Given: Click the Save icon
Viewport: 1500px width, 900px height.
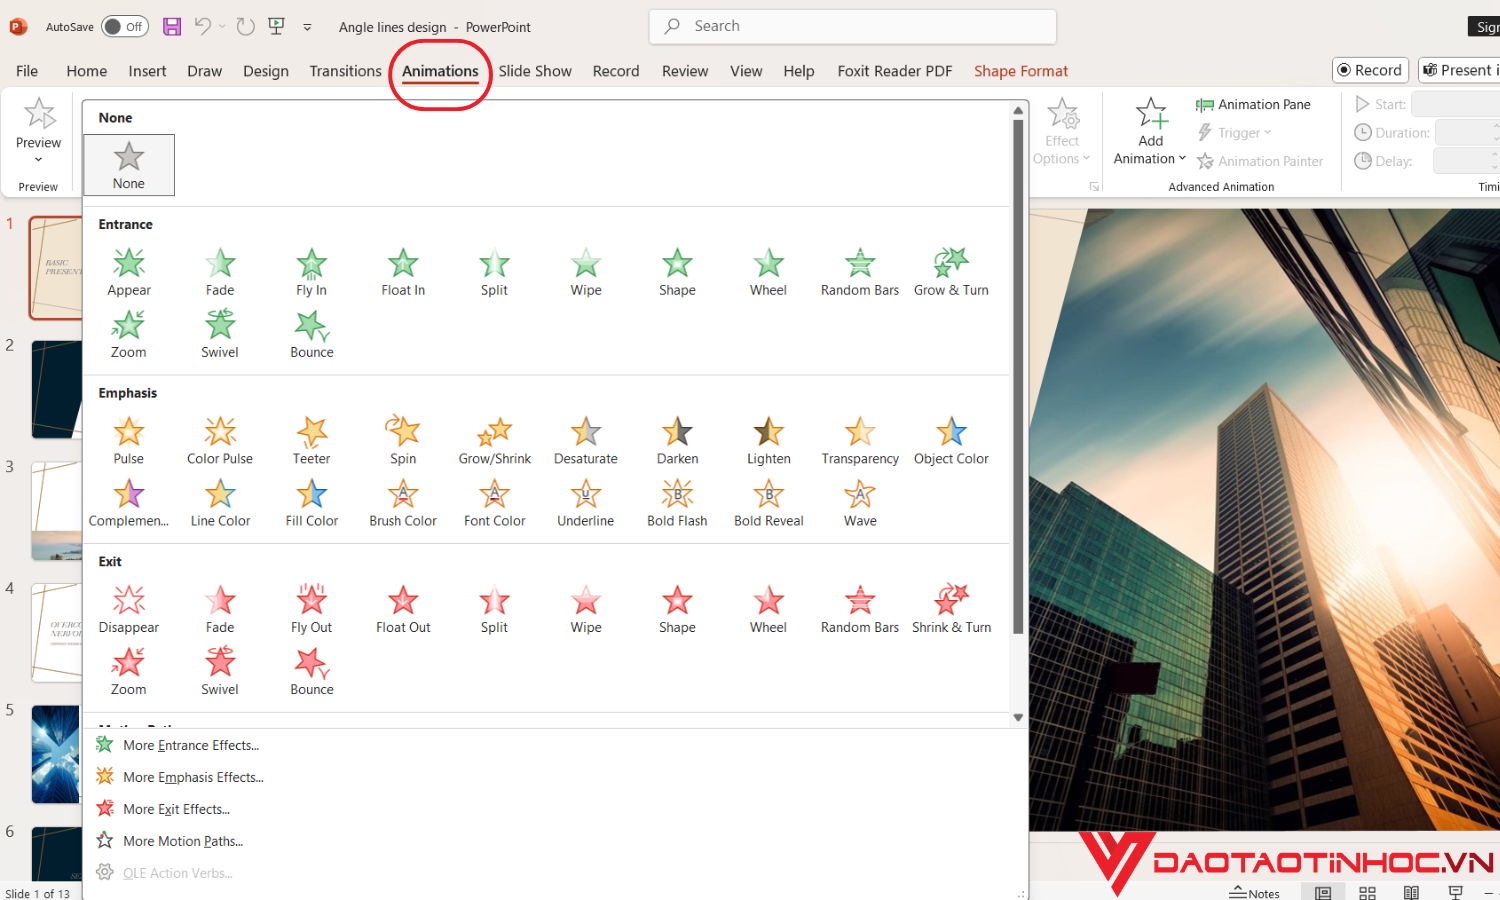Looking at the screenshot, I should [171, 26].
